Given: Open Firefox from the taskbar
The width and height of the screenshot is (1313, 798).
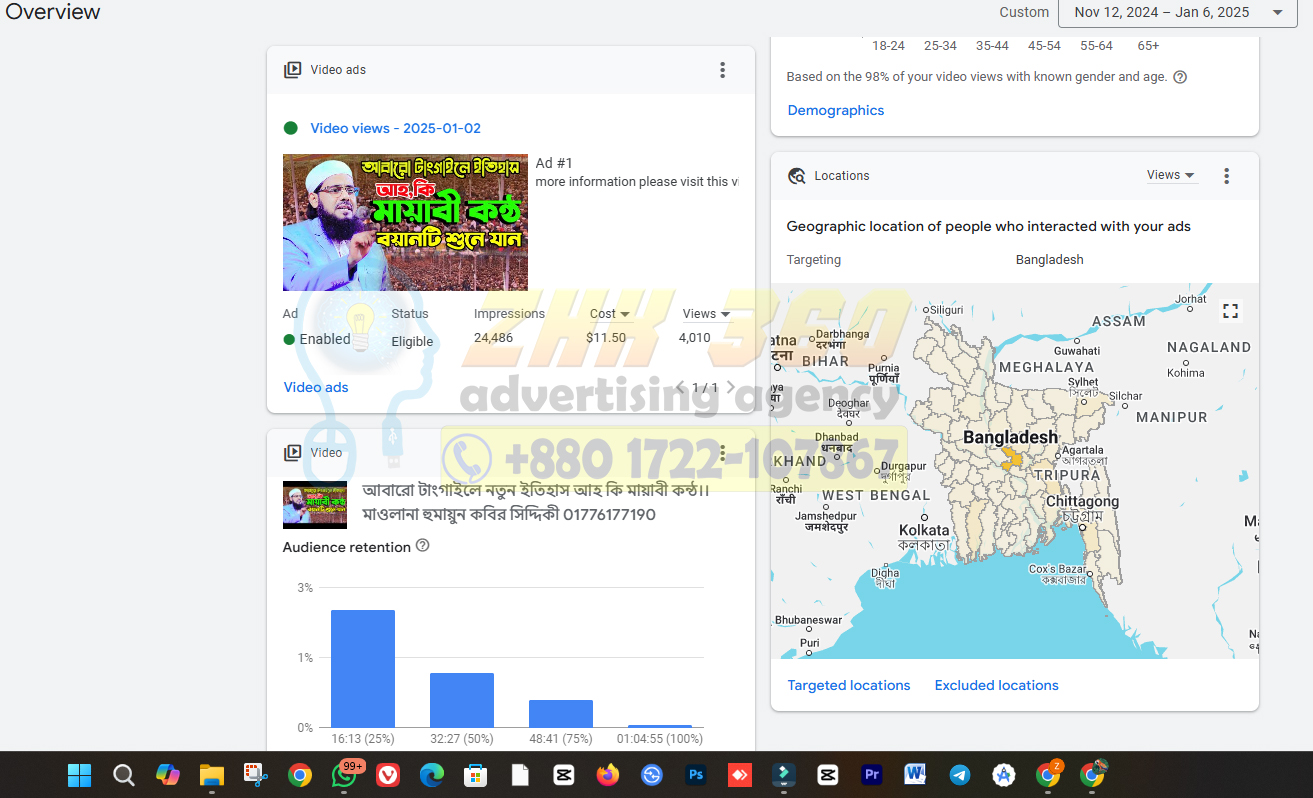Looking at the screenshot, I should coord(607,775).
